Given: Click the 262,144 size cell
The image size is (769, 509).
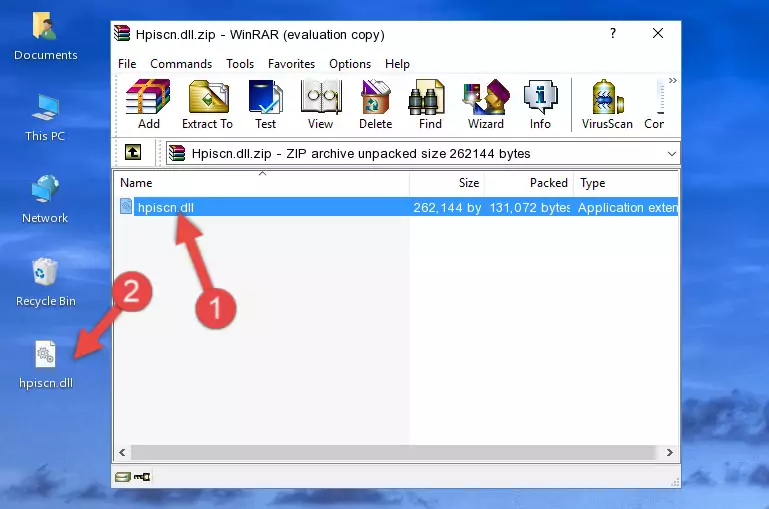Looking at the screenshot, I should click(x=447, y=207).
